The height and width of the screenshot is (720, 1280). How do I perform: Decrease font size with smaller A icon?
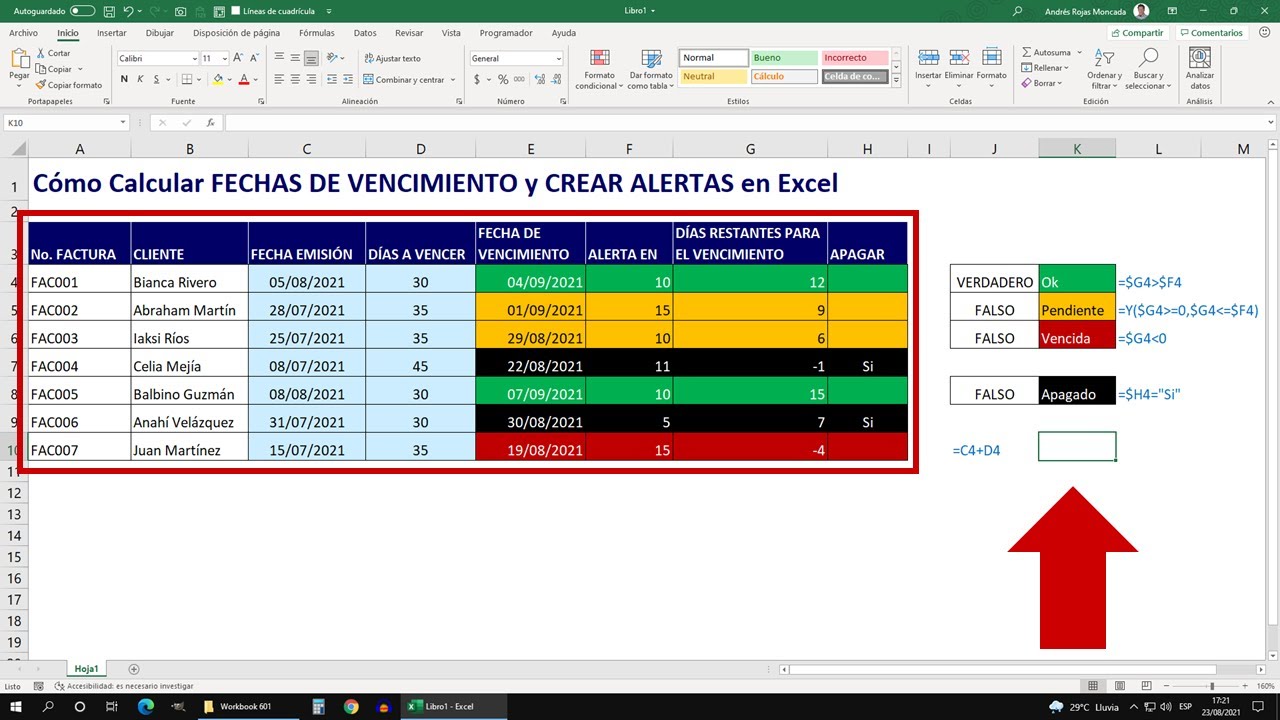(x=254, y=58)
